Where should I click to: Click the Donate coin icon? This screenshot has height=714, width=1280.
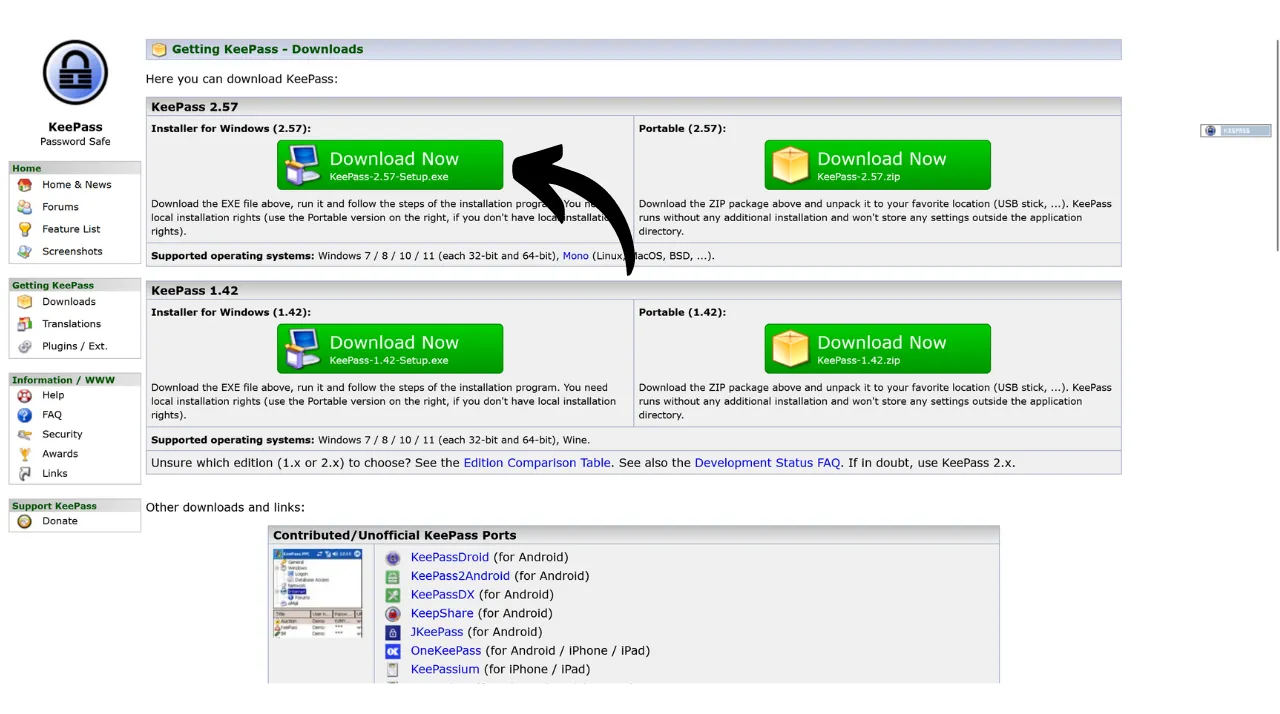25,521
